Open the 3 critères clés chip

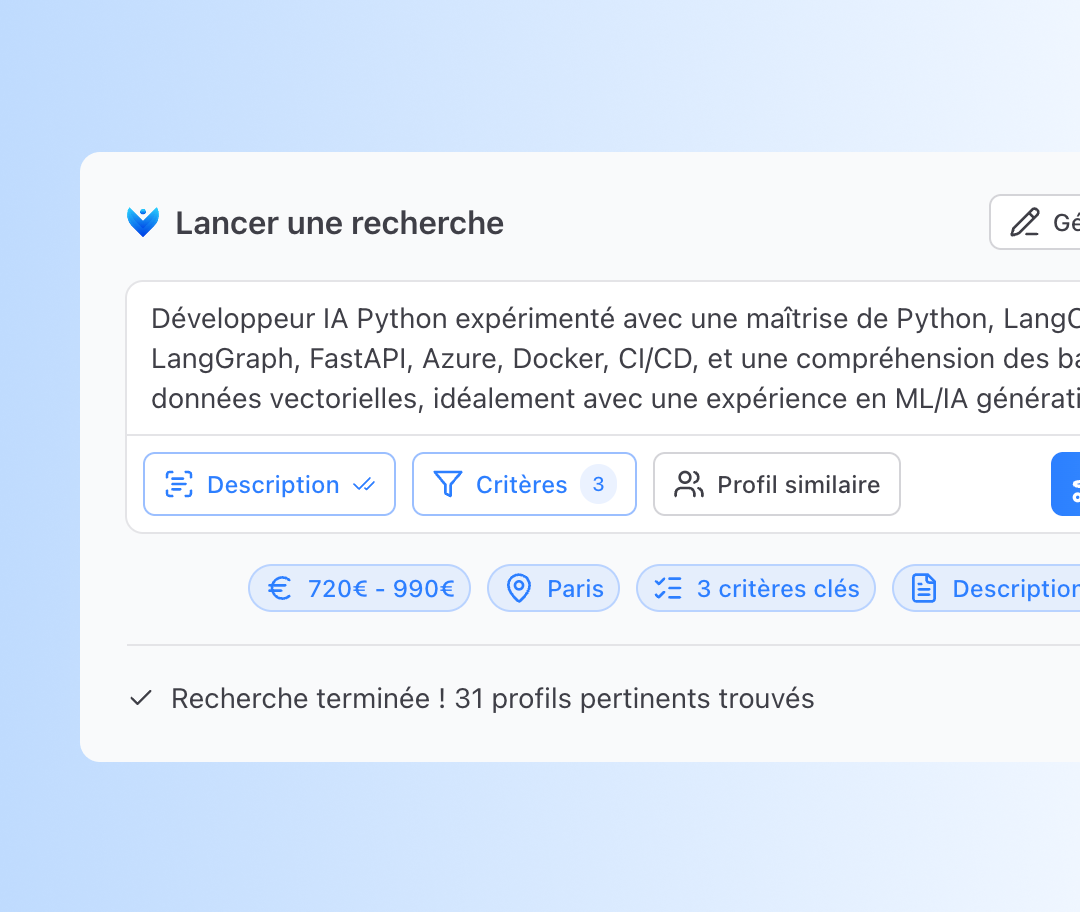click(756, 589)
